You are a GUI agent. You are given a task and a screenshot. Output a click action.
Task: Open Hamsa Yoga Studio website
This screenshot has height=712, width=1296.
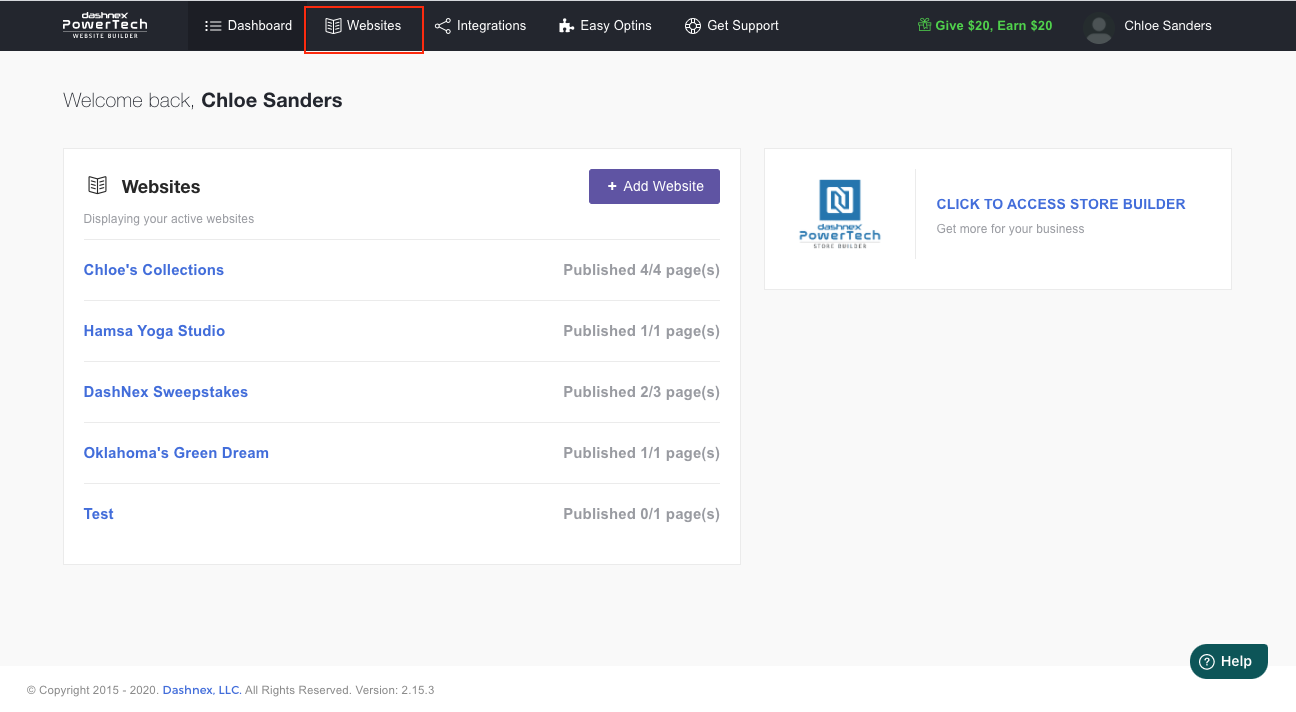pos(154,331)
